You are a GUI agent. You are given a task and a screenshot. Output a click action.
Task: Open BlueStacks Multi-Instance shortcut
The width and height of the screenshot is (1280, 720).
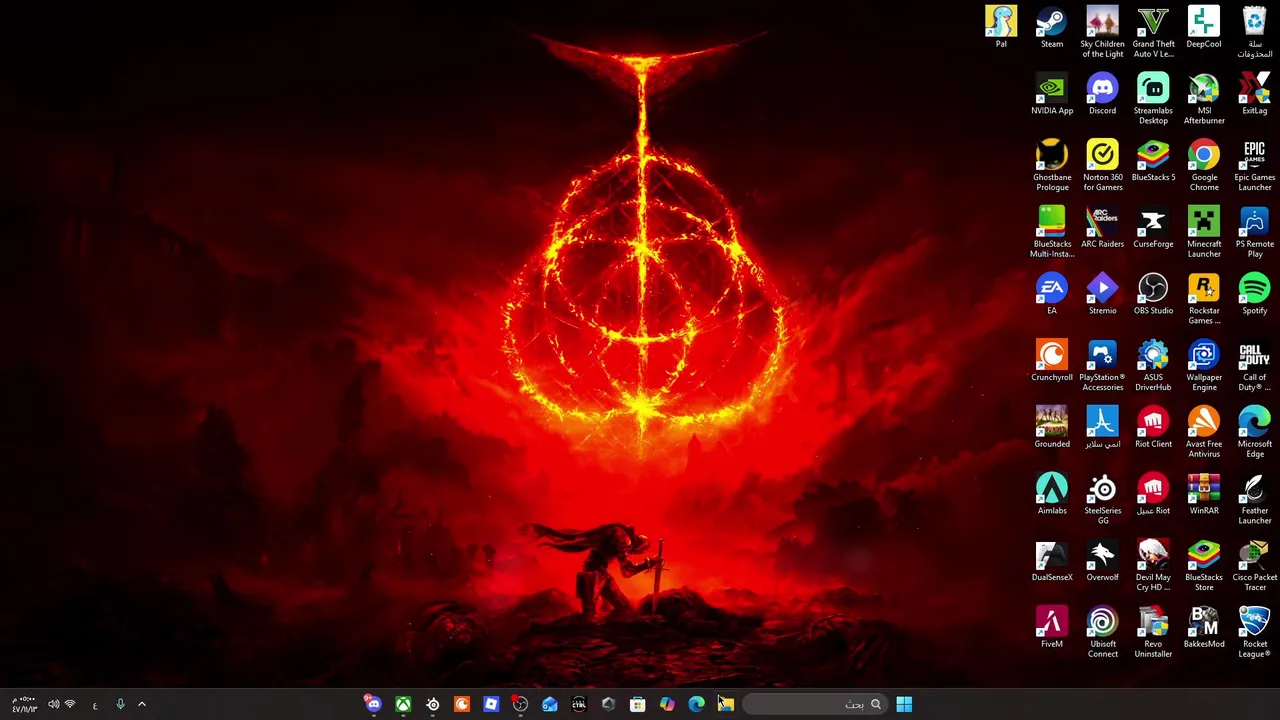tap(1052, 233)
